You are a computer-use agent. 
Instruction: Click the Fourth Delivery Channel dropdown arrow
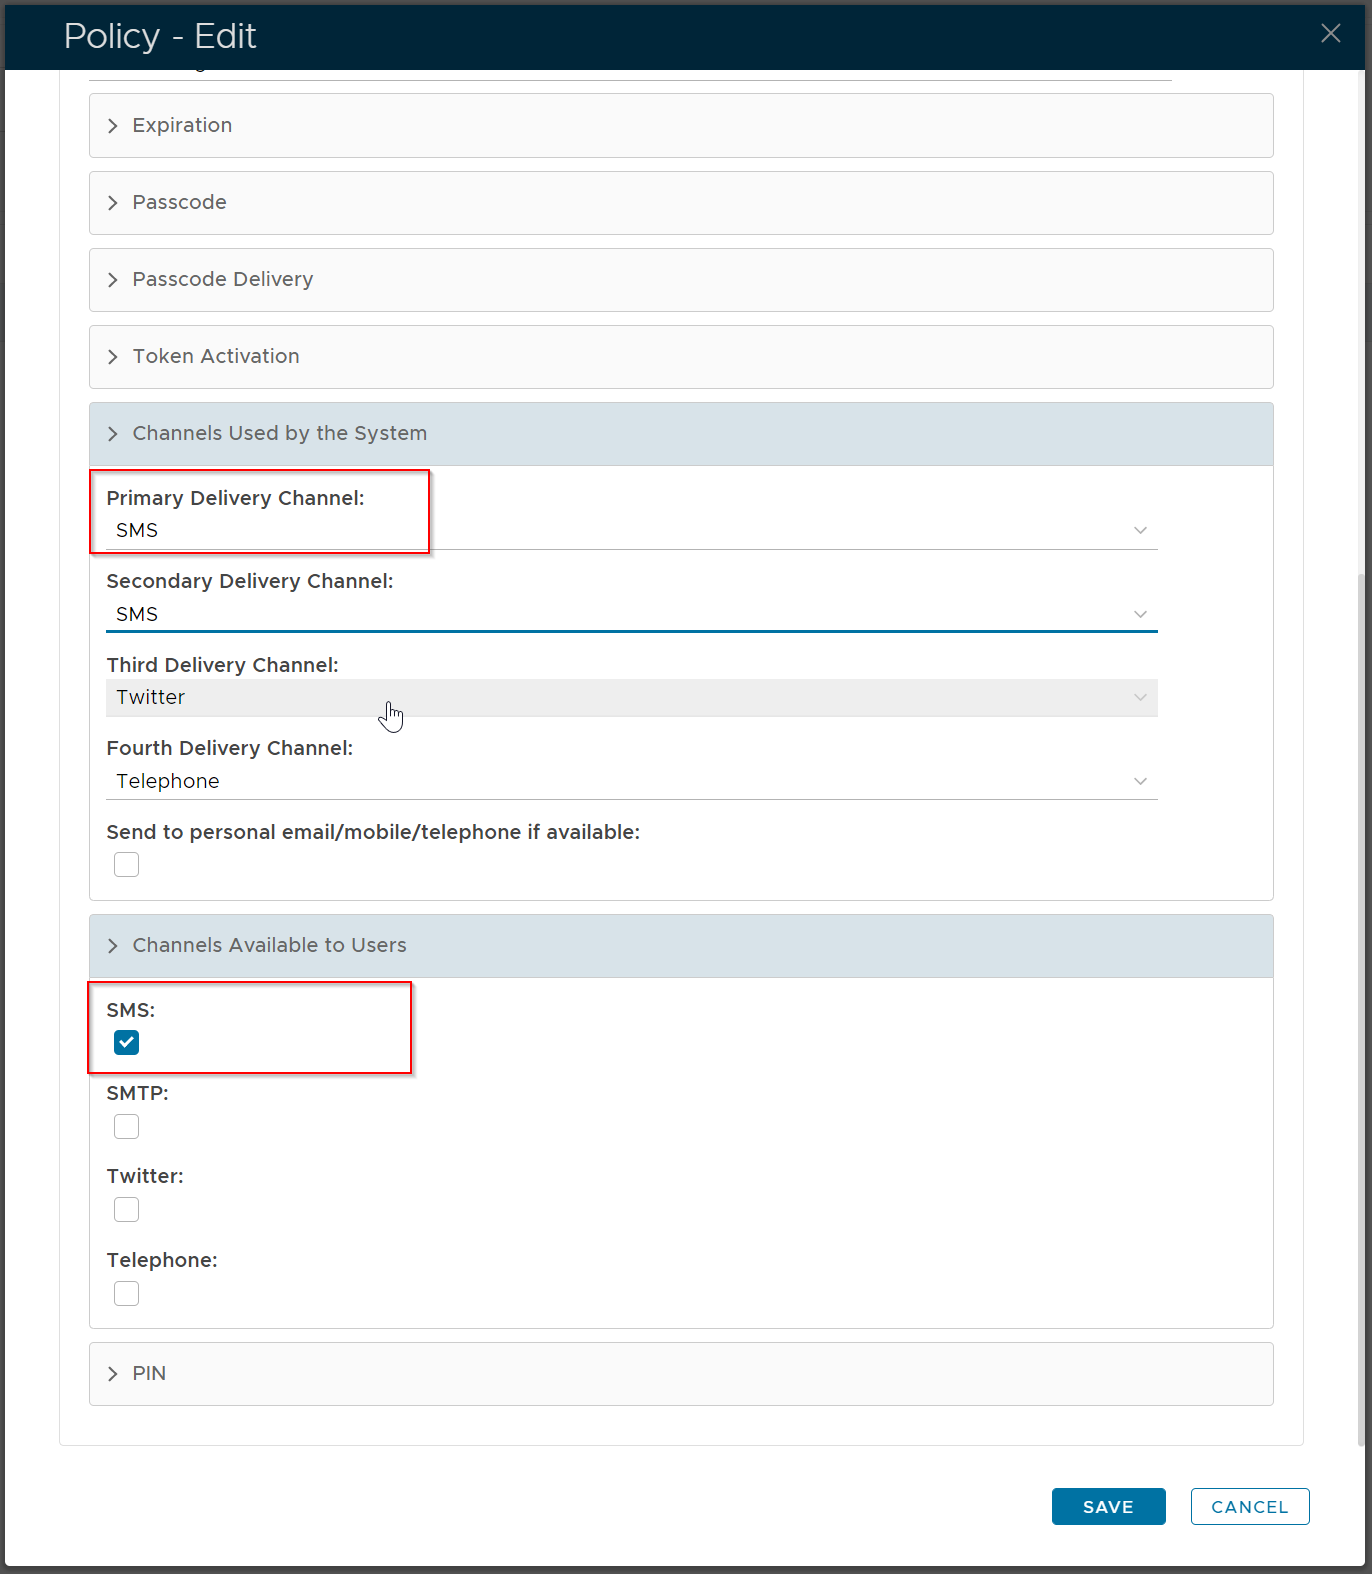point(1139,781)
